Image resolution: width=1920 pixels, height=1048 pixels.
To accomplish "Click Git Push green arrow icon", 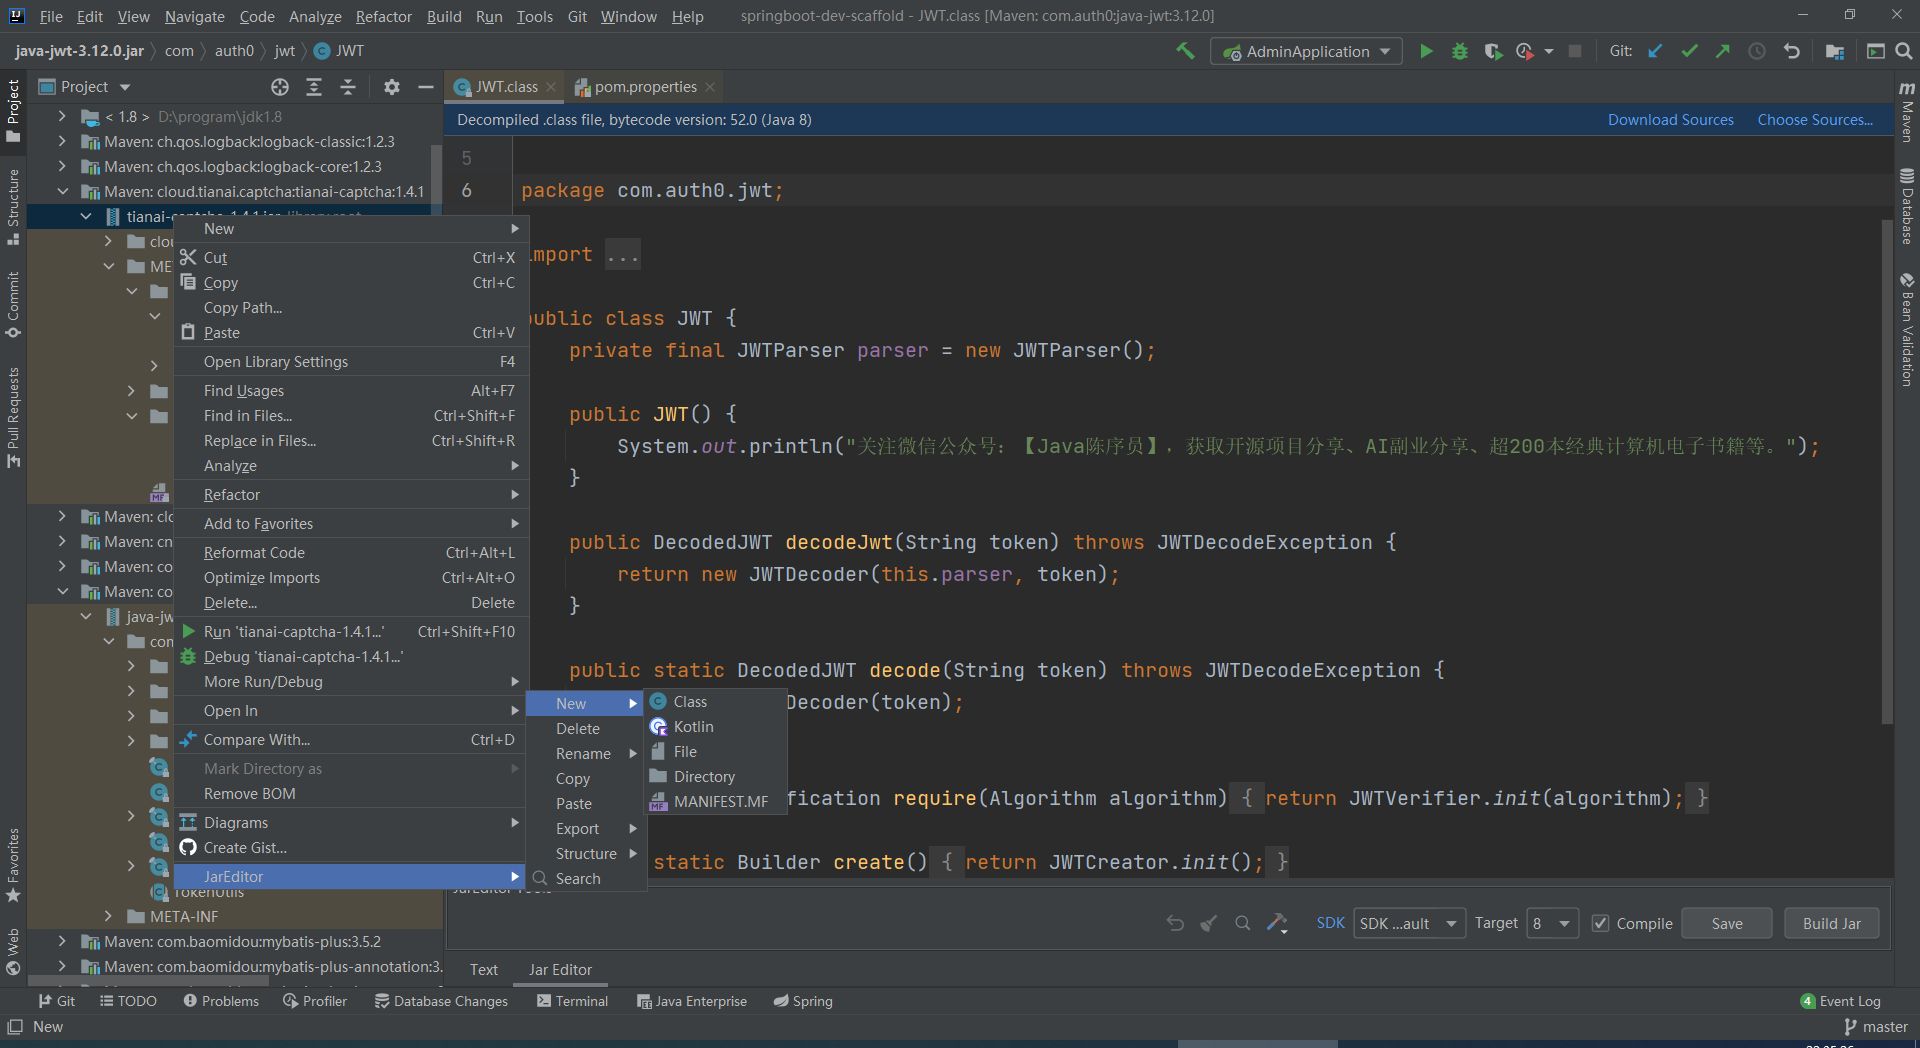I will pos(1722,51).
